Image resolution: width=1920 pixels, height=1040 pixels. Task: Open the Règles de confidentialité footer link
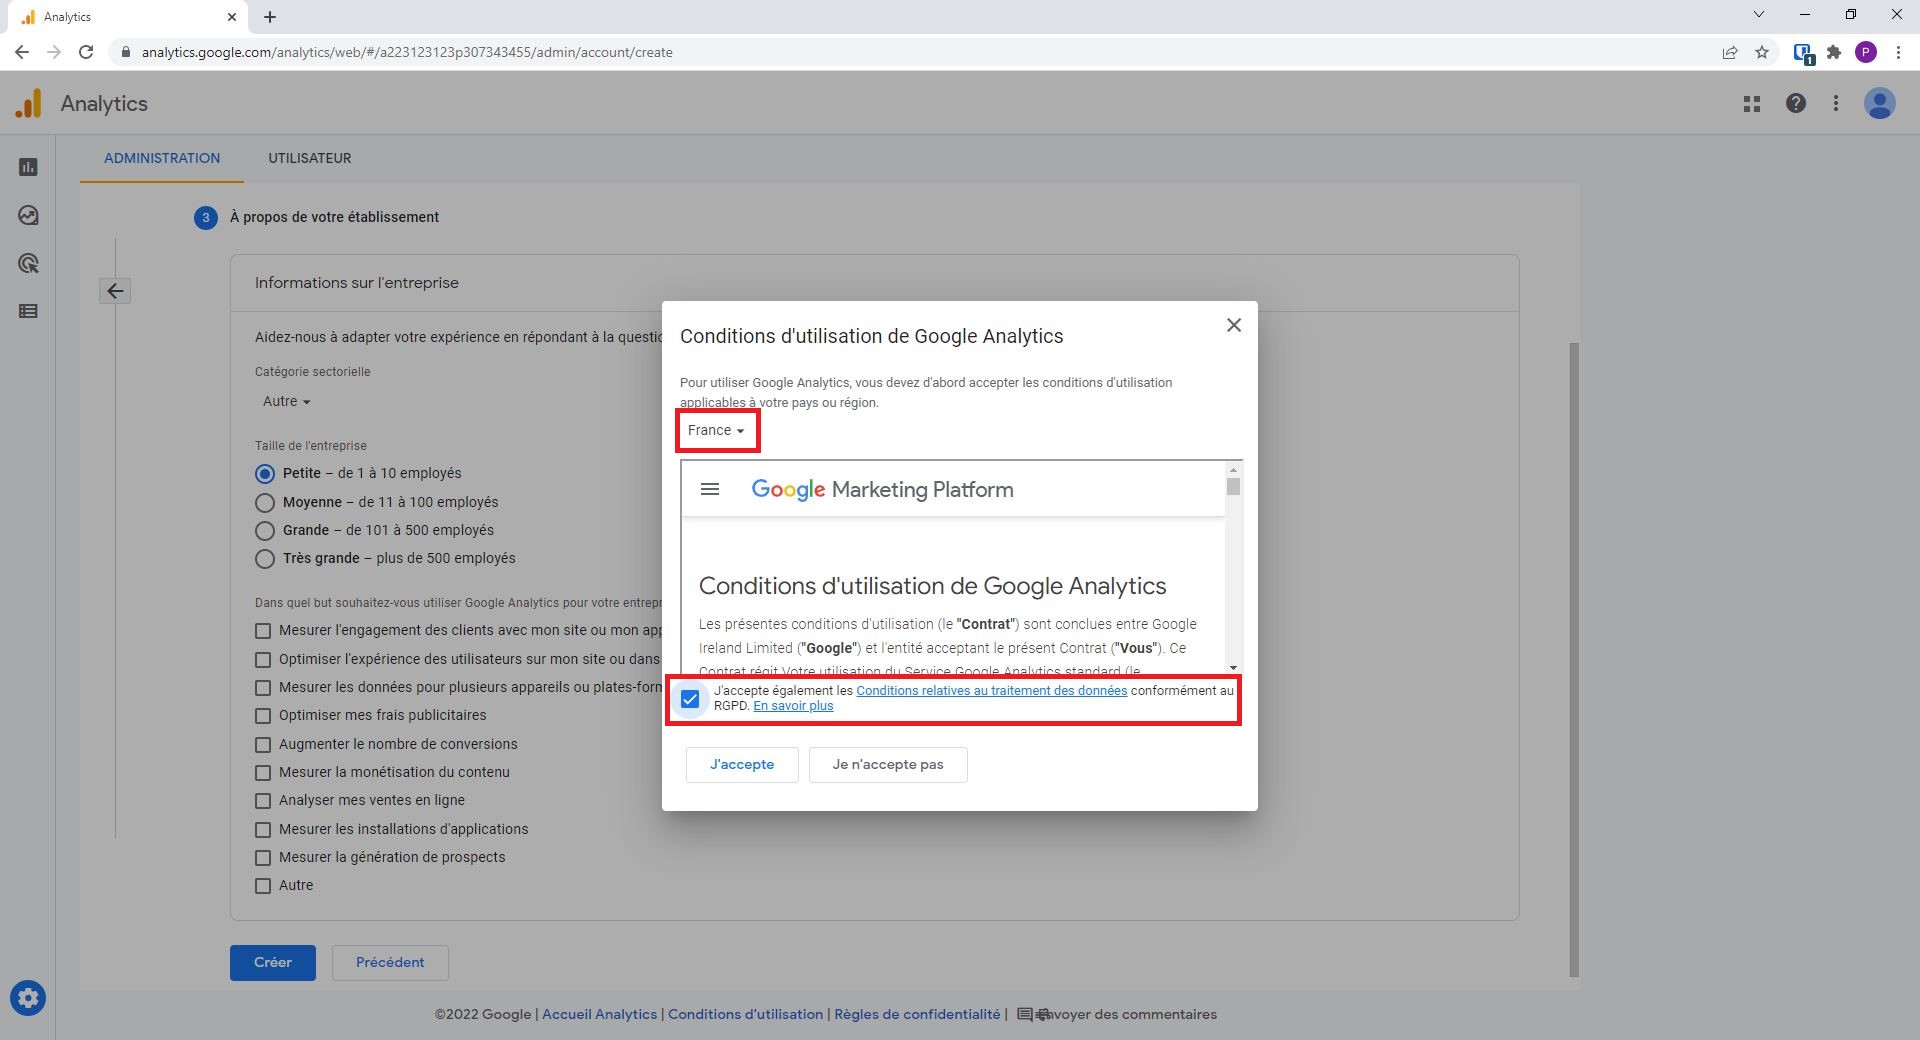click(x=917, y=1014)
